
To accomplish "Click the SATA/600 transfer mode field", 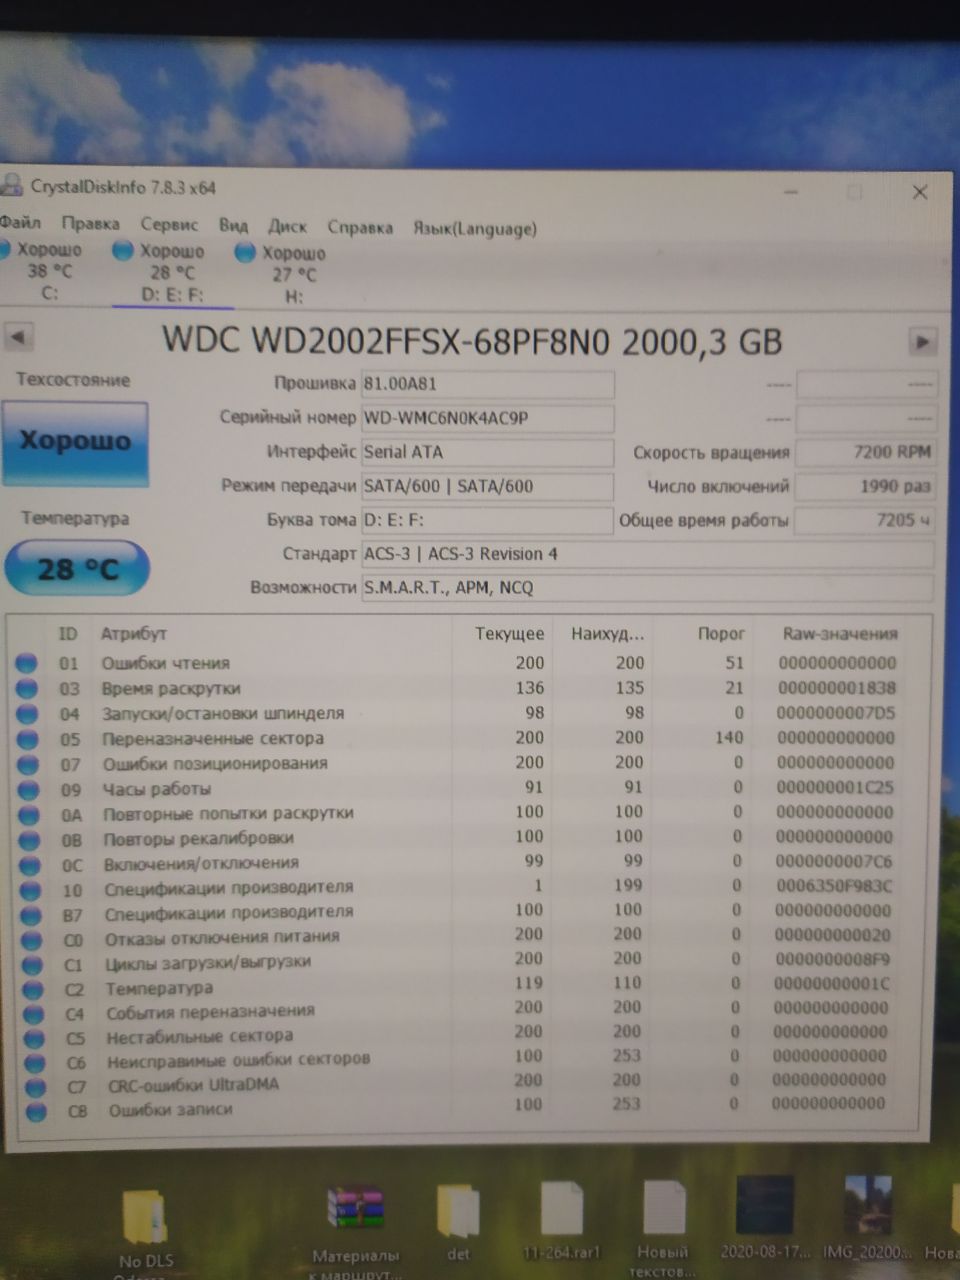I will tap(487, 487).
